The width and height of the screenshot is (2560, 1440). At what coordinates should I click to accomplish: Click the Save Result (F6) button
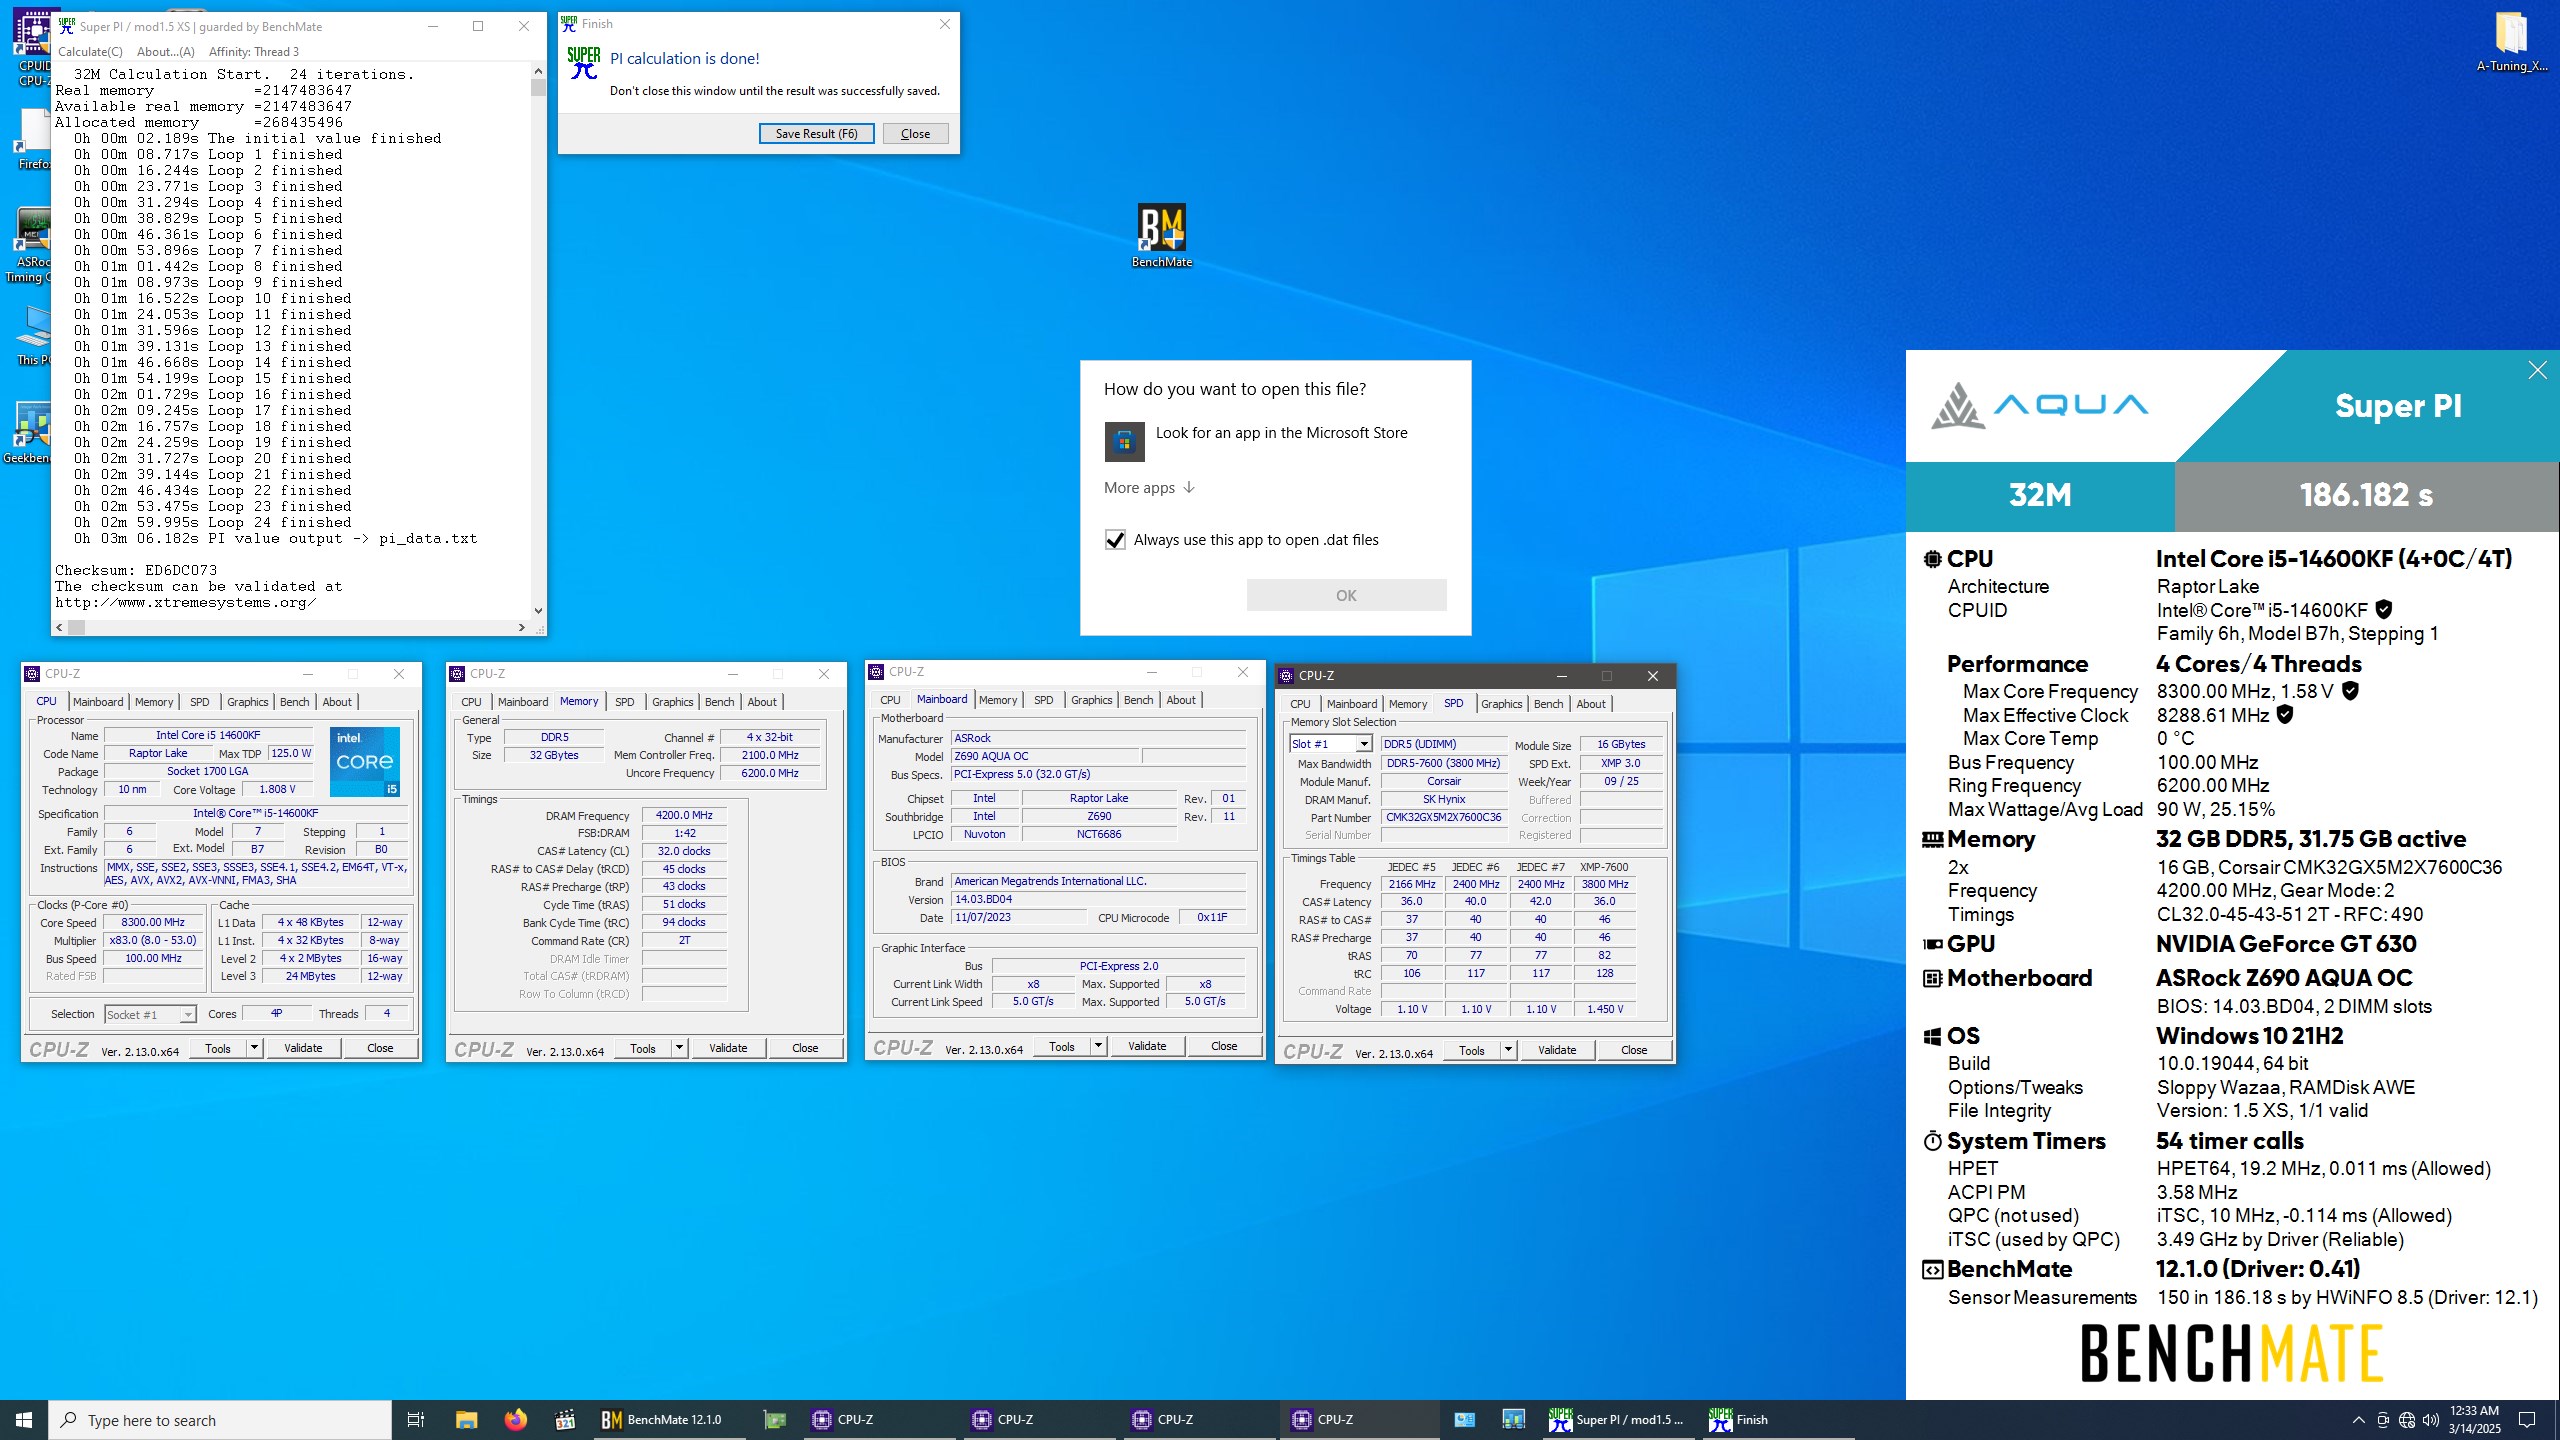click(816, 134)
